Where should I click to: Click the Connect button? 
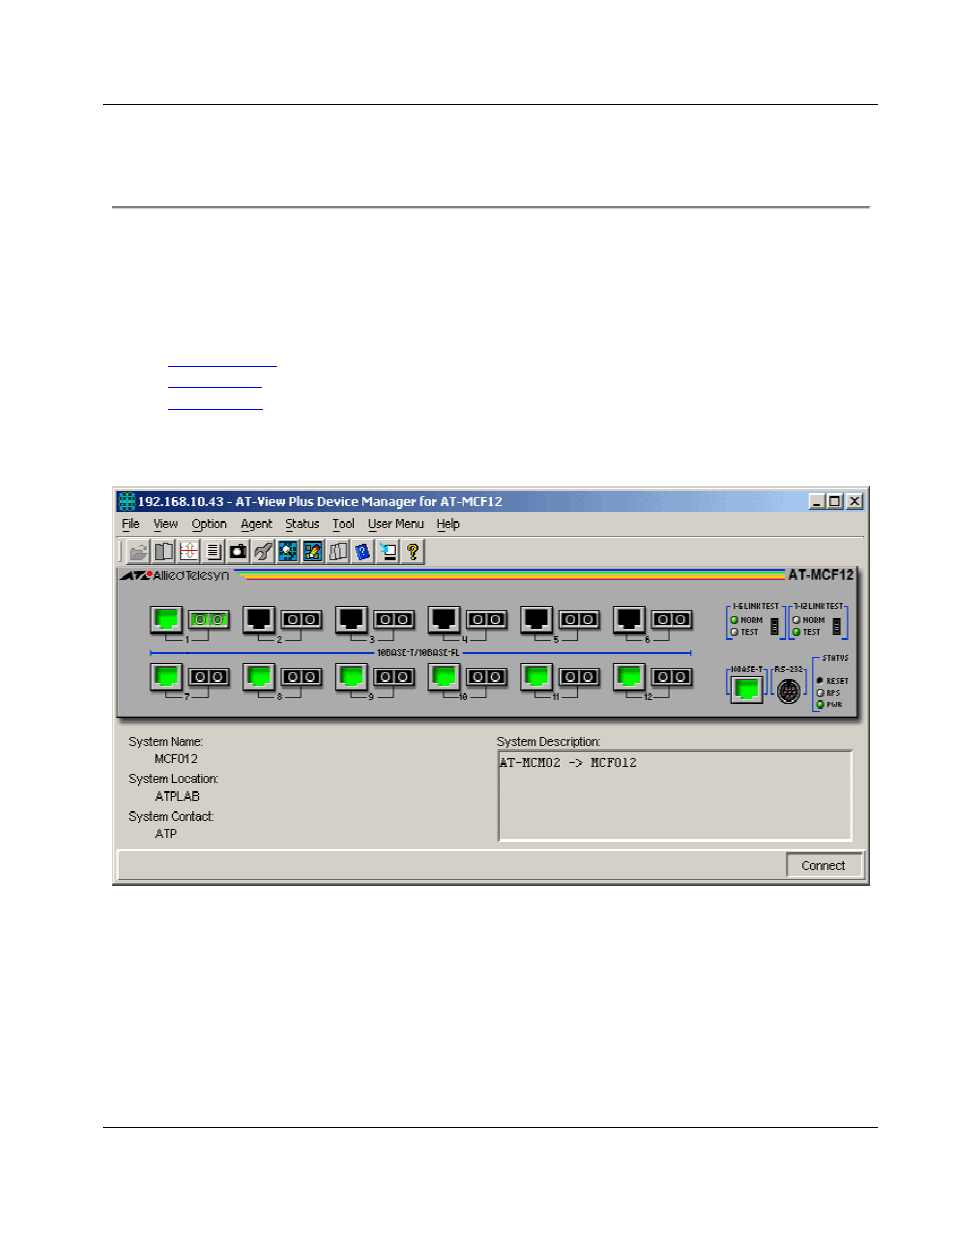point(824,866)
